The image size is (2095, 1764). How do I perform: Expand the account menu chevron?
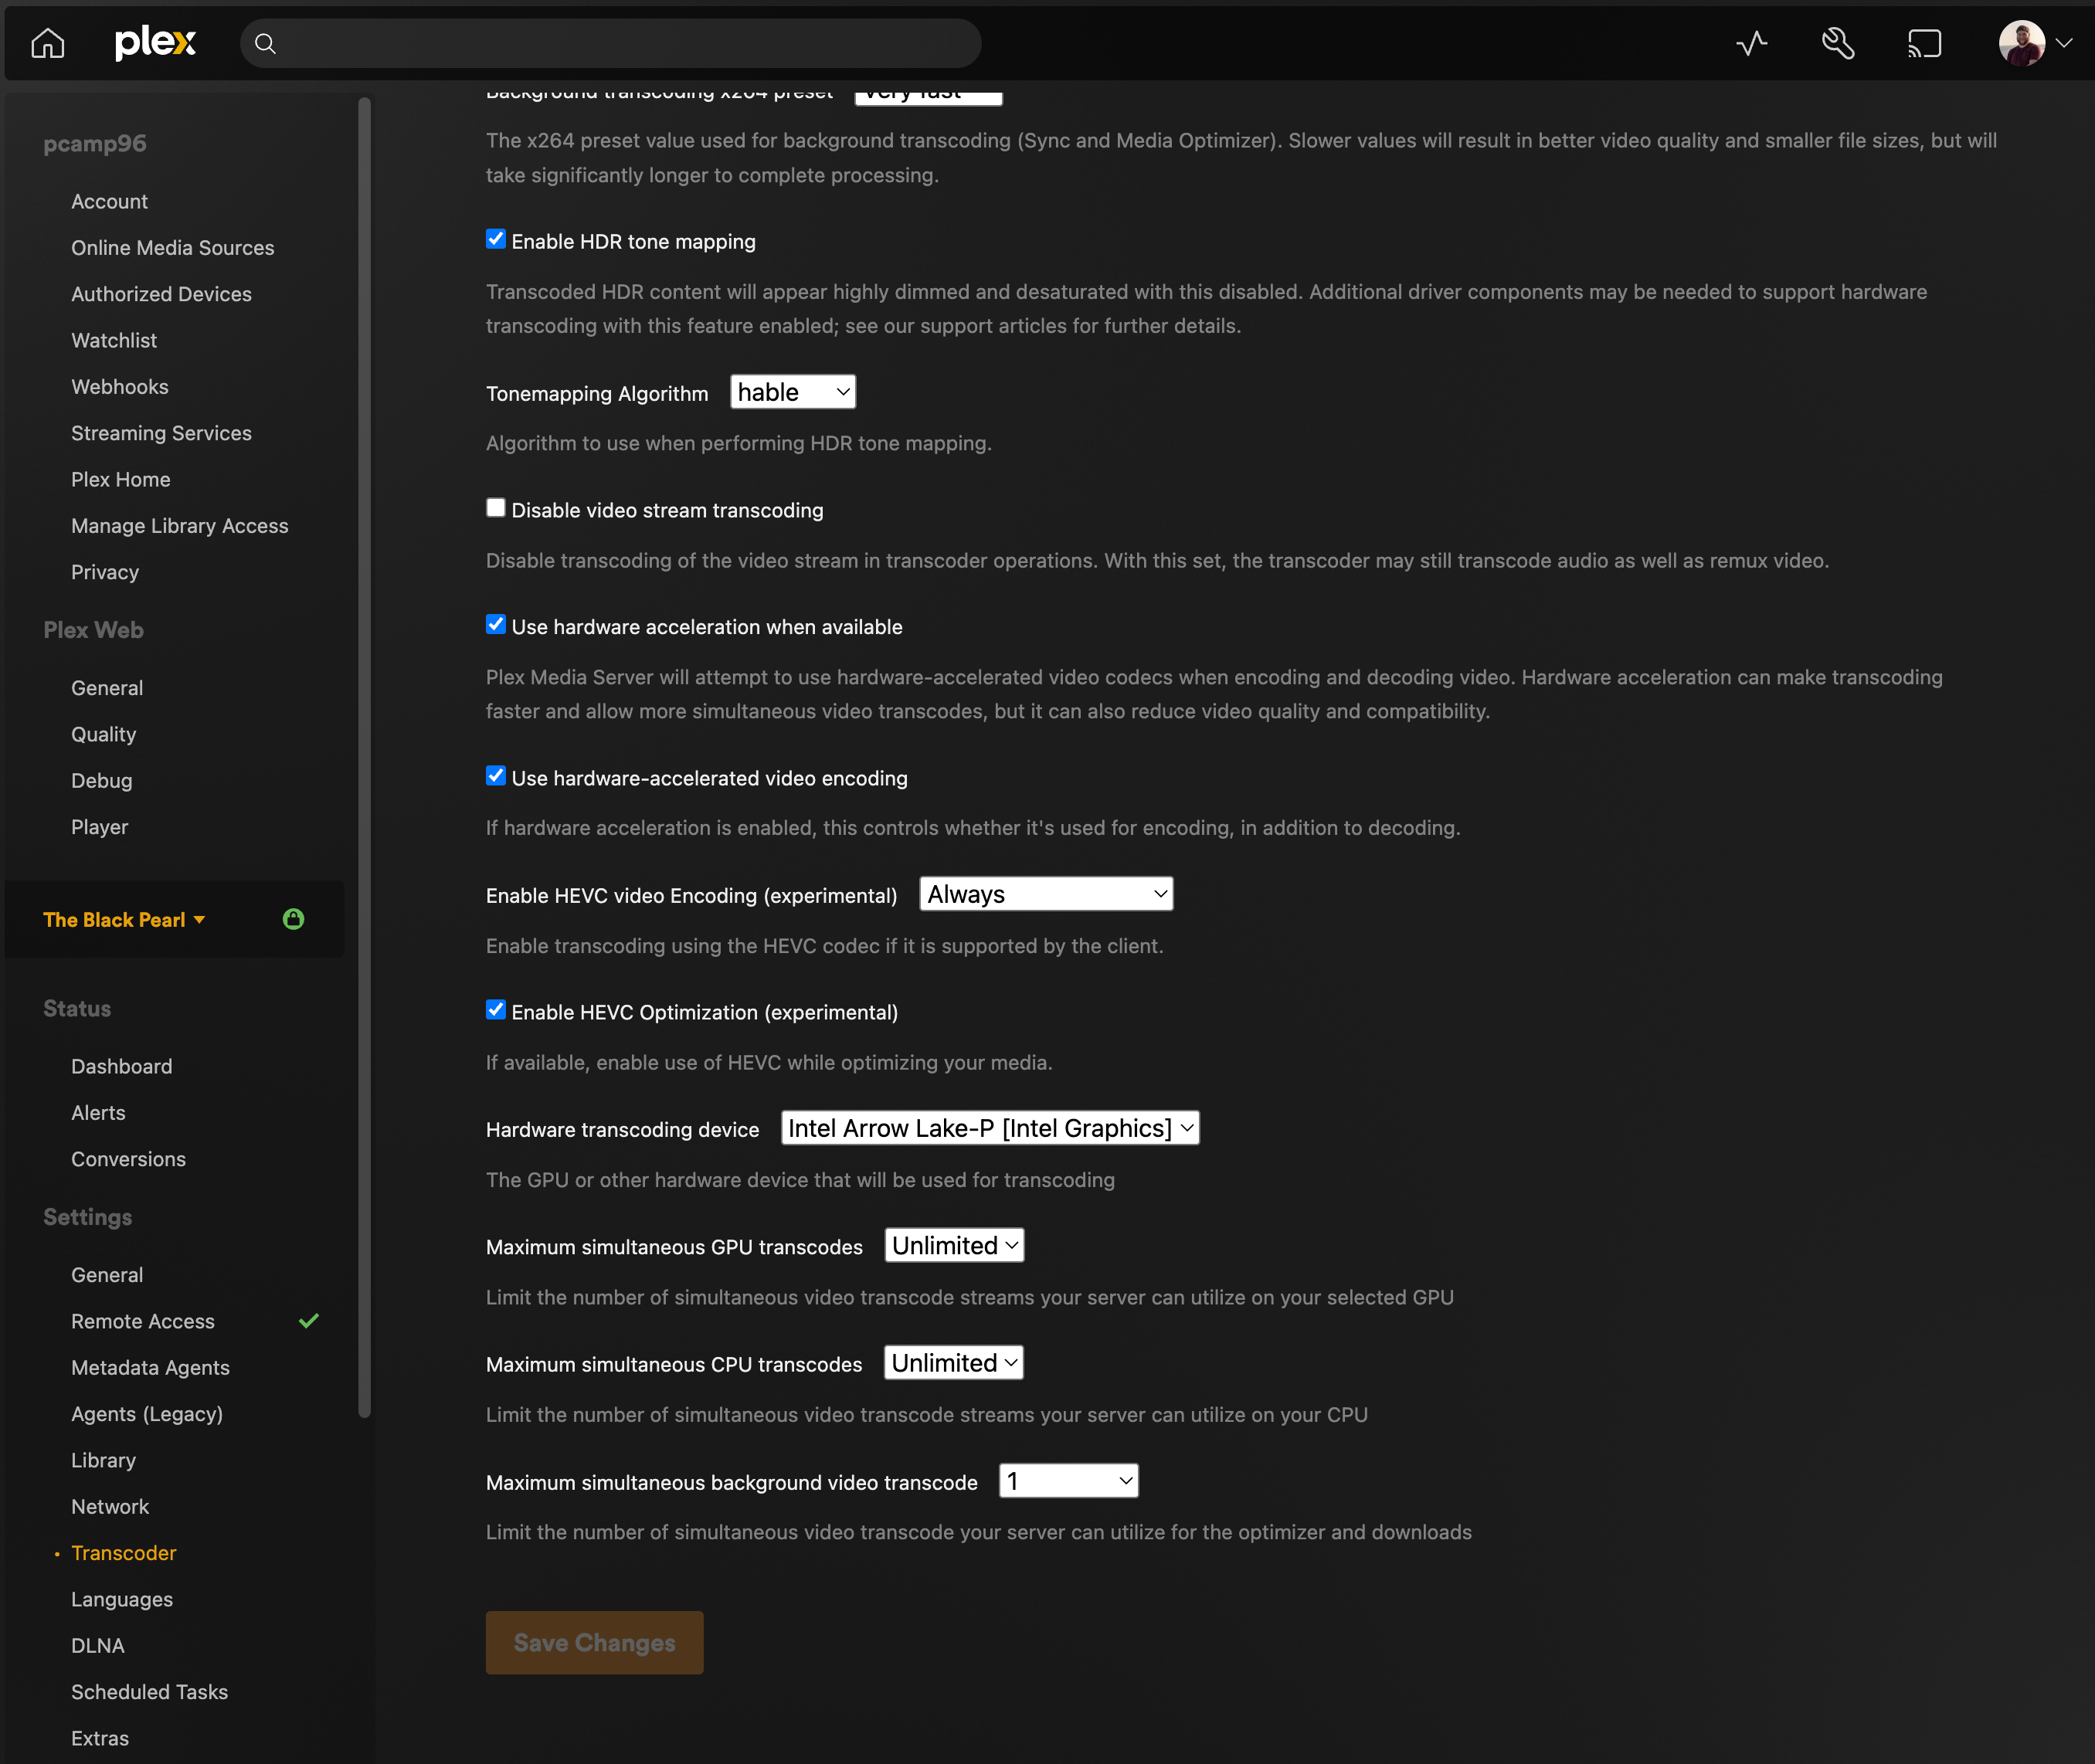(2064, 44)
